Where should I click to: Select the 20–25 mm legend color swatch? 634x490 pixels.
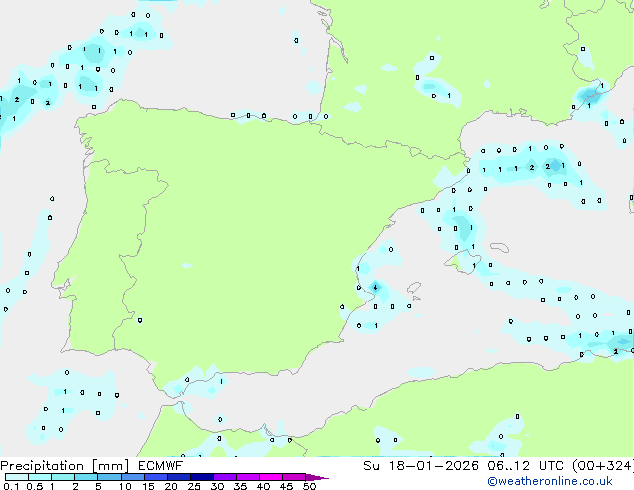[x=178, y=477]
